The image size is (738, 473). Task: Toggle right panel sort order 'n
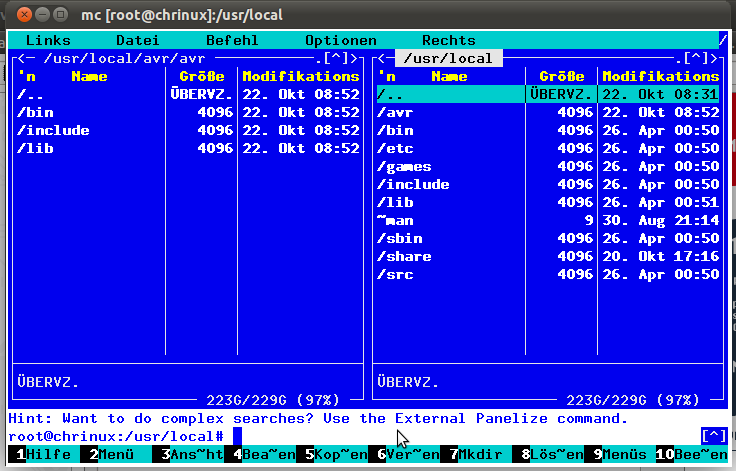click(x=387, y=76)
